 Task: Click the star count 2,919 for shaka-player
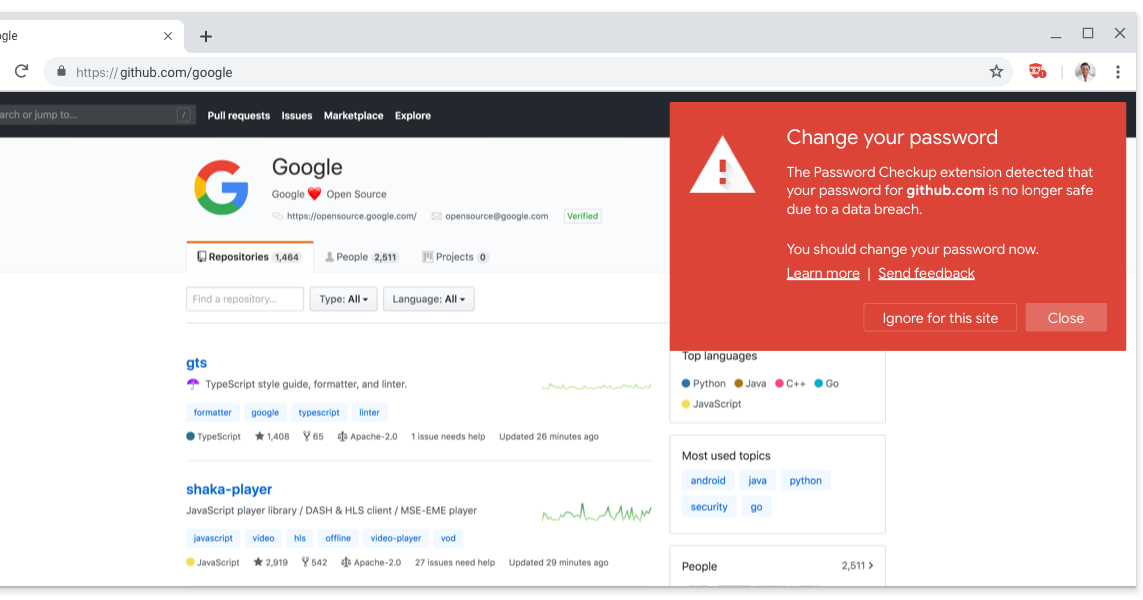(x=270, y=563)
